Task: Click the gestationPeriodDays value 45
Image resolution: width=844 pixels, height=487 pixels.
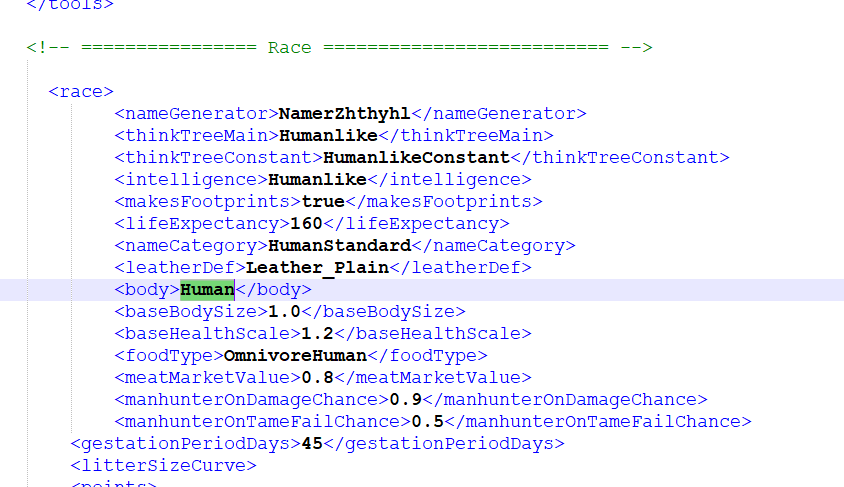Action: tap(312, 443)
